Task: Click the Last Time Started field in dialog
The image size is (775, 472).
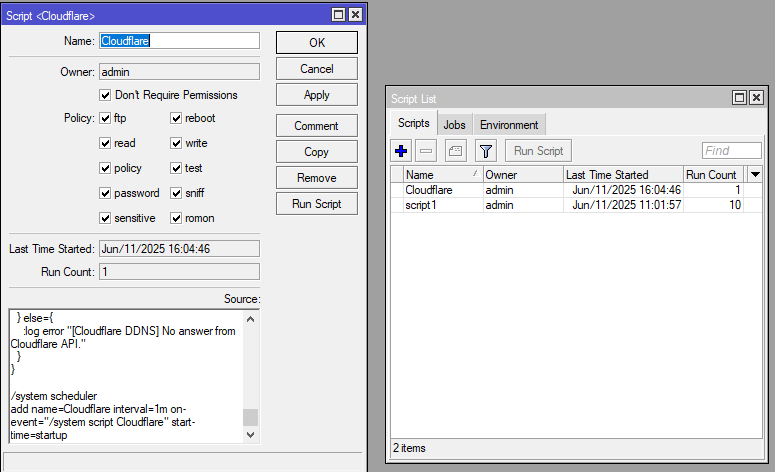Action: click(x=179, y=249)
